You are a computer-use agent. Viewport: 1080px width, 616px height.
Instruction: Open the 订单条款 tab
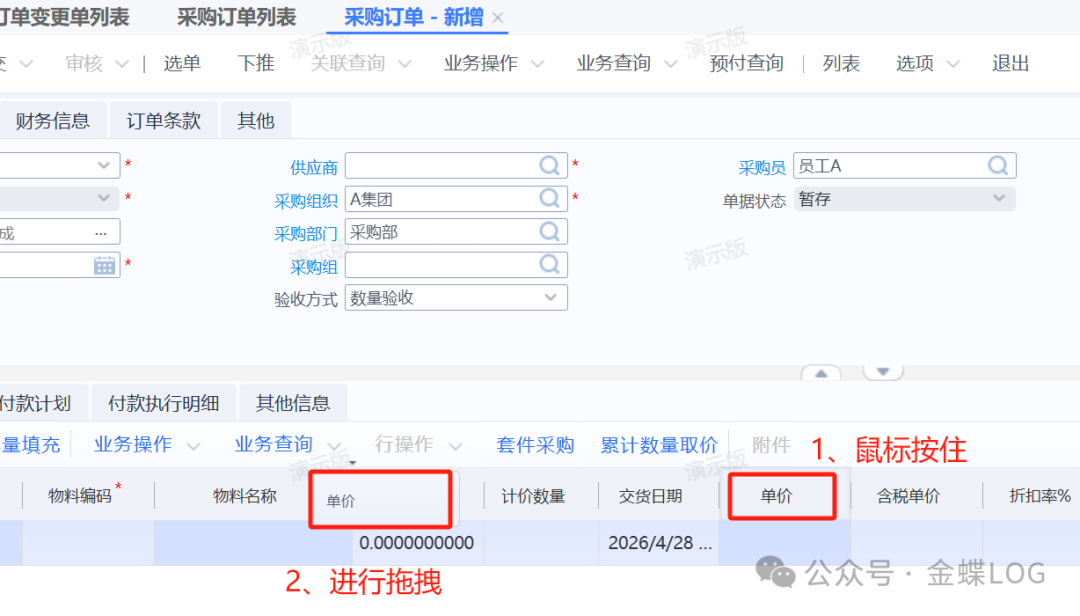coord(163,121)
